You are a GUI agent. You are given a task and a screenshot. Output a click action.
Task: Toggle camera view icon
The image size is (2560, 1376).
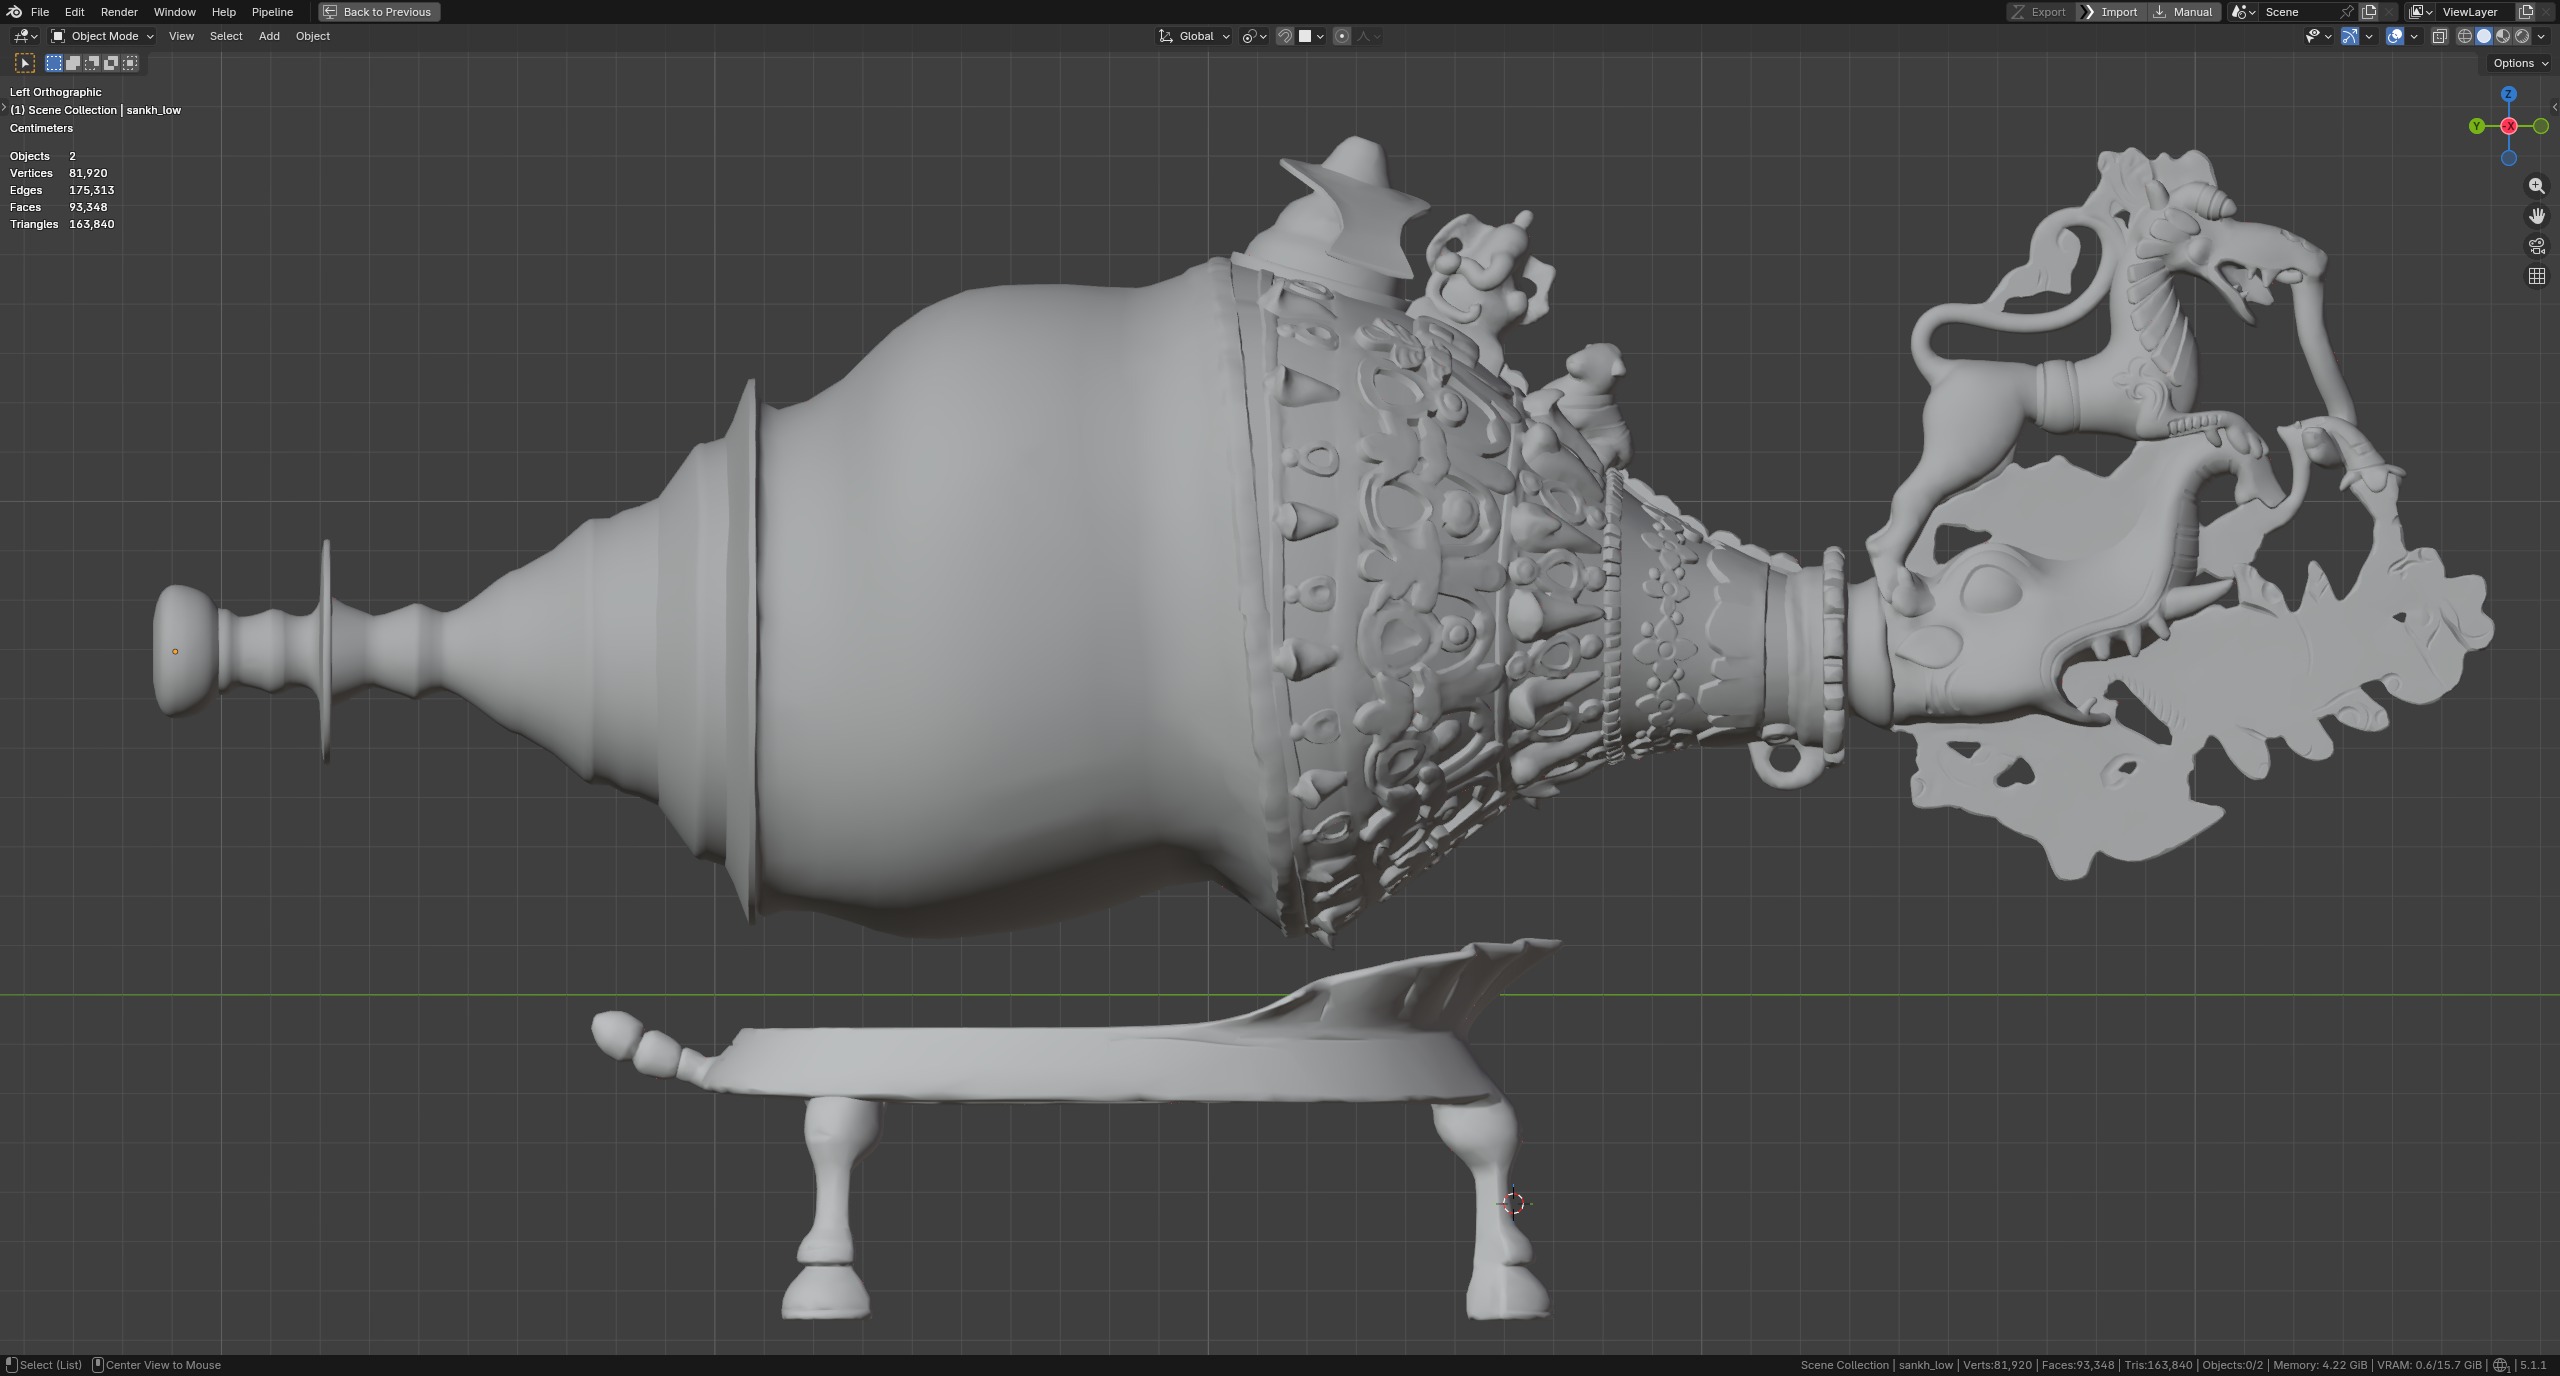(x=2537, y=246)
